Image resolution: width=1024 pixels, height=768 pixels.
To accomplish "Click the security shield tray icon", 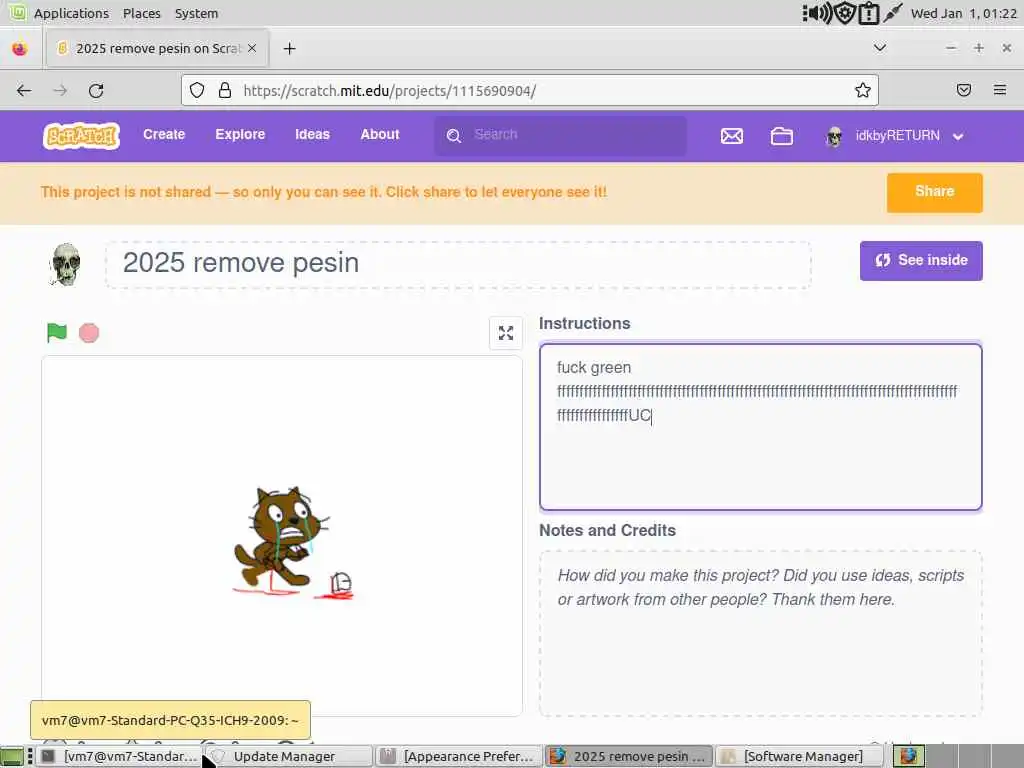I will [x=845, y=13].
